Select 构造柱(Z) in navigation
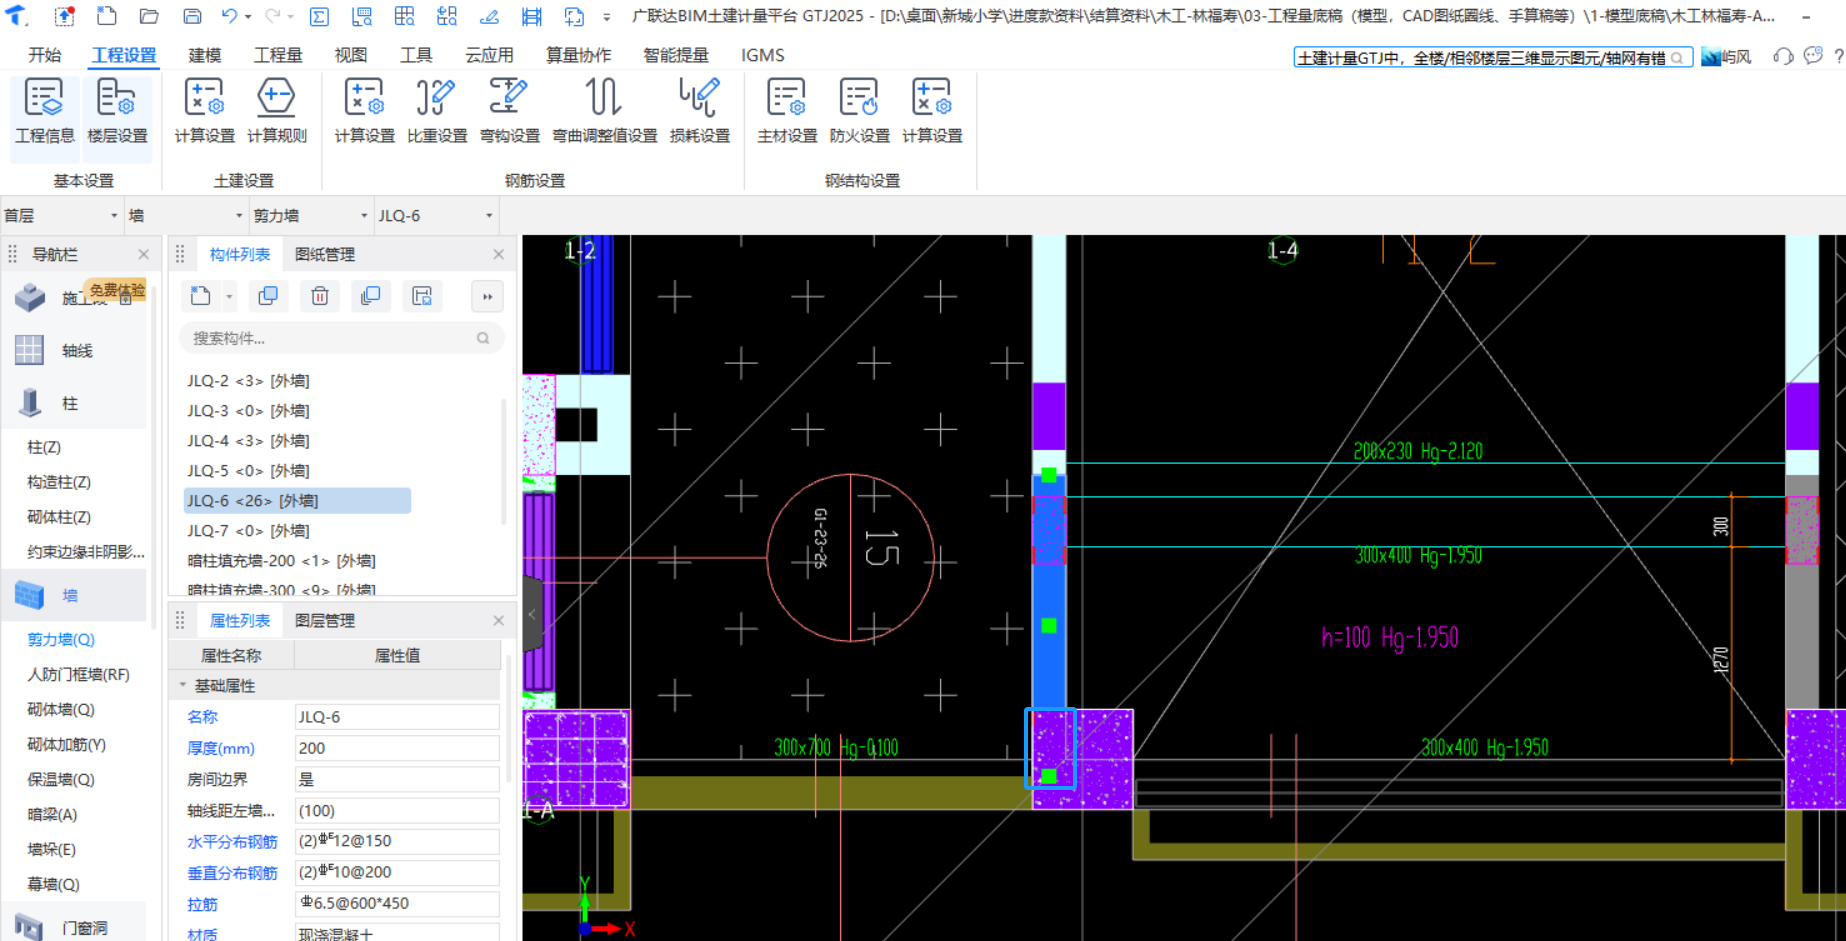The width and height of the screenshot is (1846, 941). coord(59,482)
